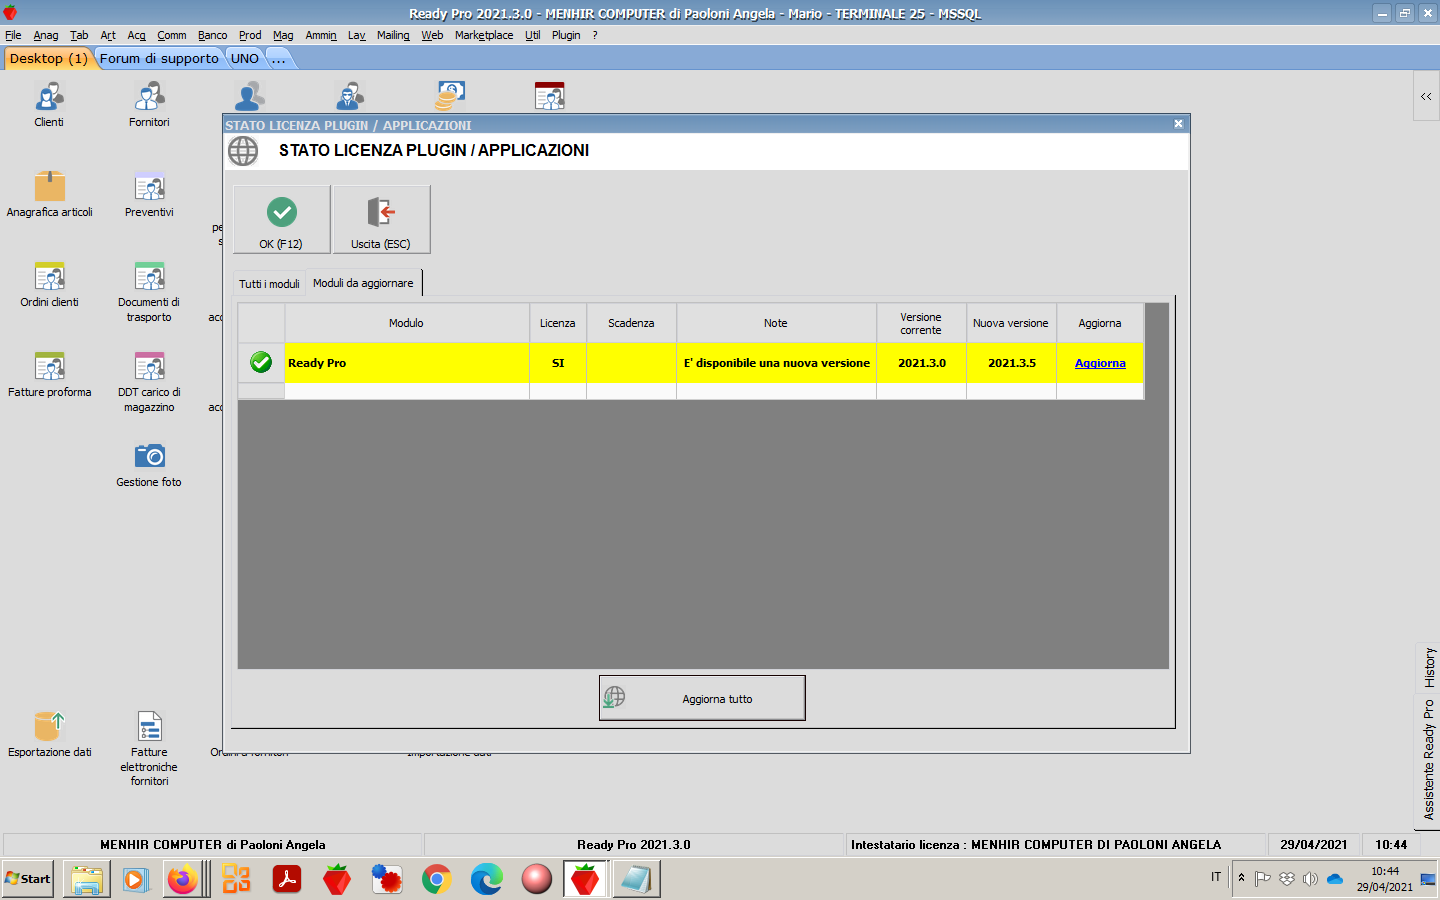1440x900 pixels.
Task: Click the 2021.3.5 new version cell
Action: tap(1011, 363)
